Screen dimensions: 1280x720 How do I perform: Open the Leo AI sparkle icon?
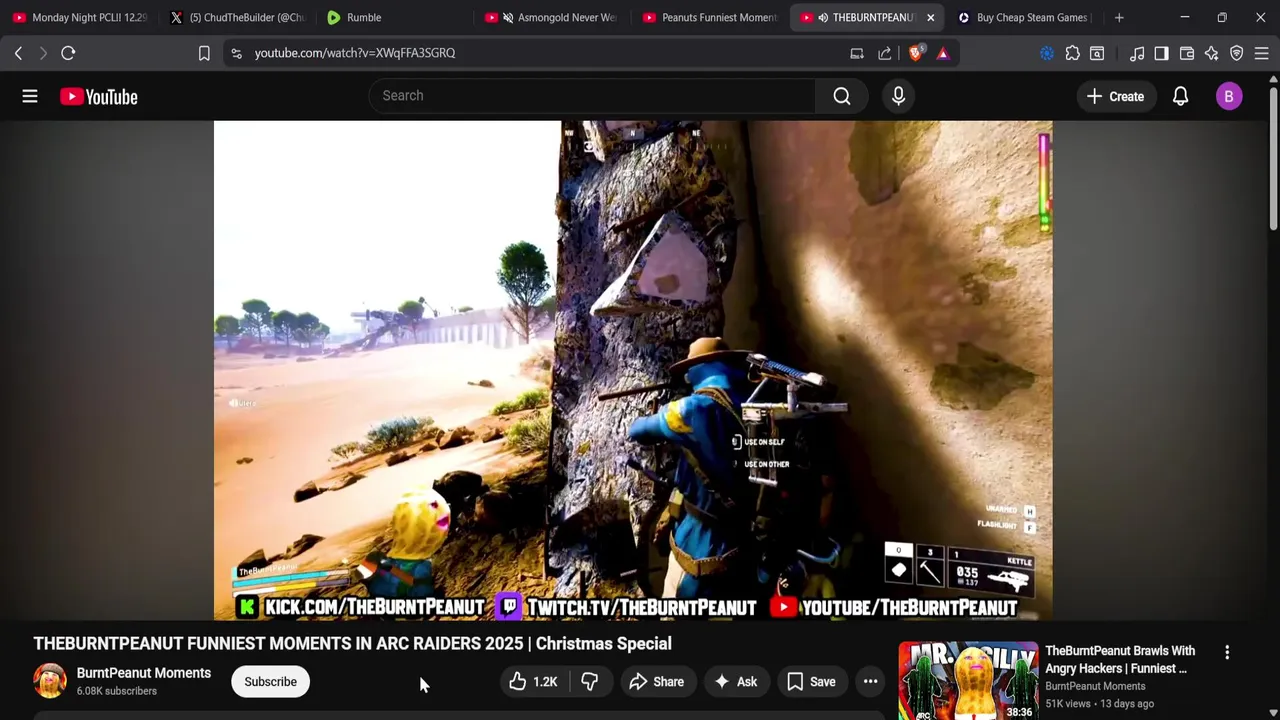click(x=1212, y=53)
